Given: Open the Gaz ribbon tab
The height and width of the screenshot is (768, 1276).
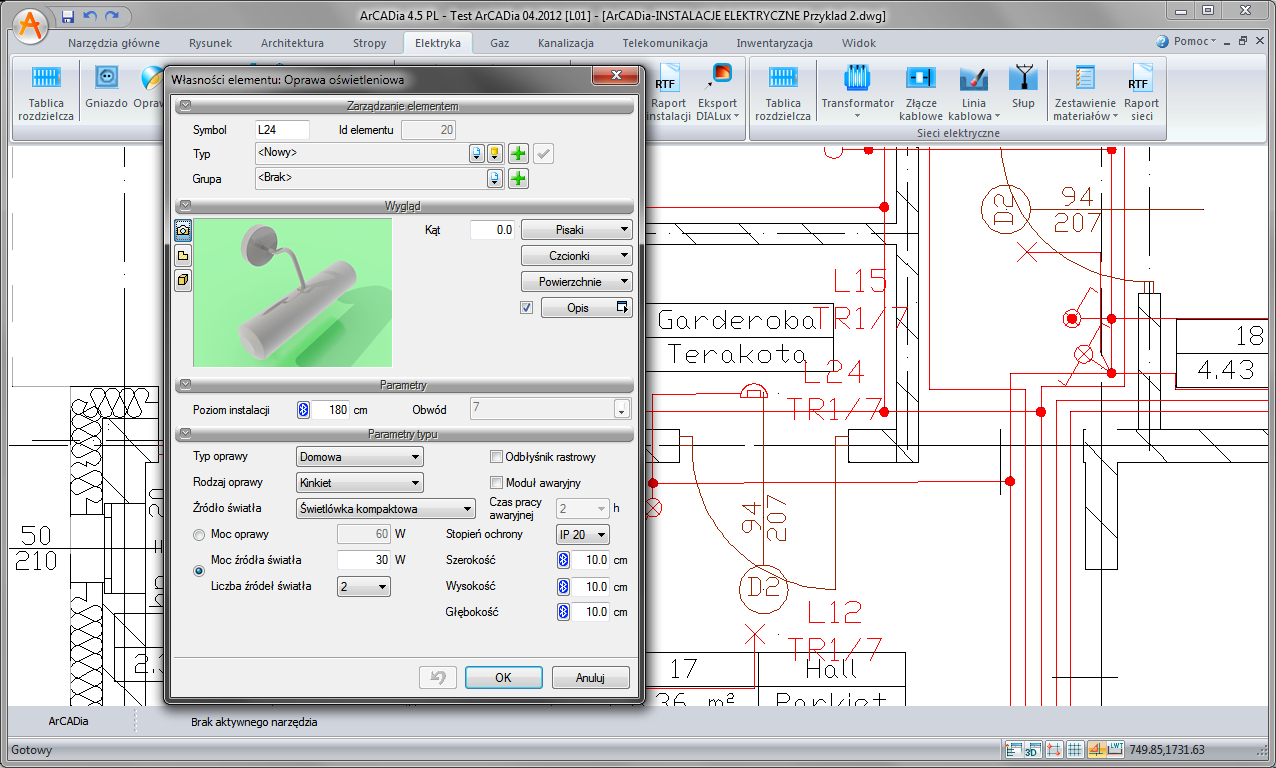Looking at the screenshot, I should 500,44.
